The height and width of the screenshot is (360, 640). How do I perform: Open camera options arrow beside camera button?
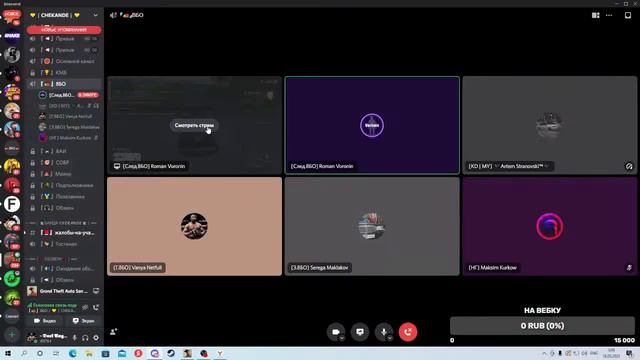(x=342, y=338)
